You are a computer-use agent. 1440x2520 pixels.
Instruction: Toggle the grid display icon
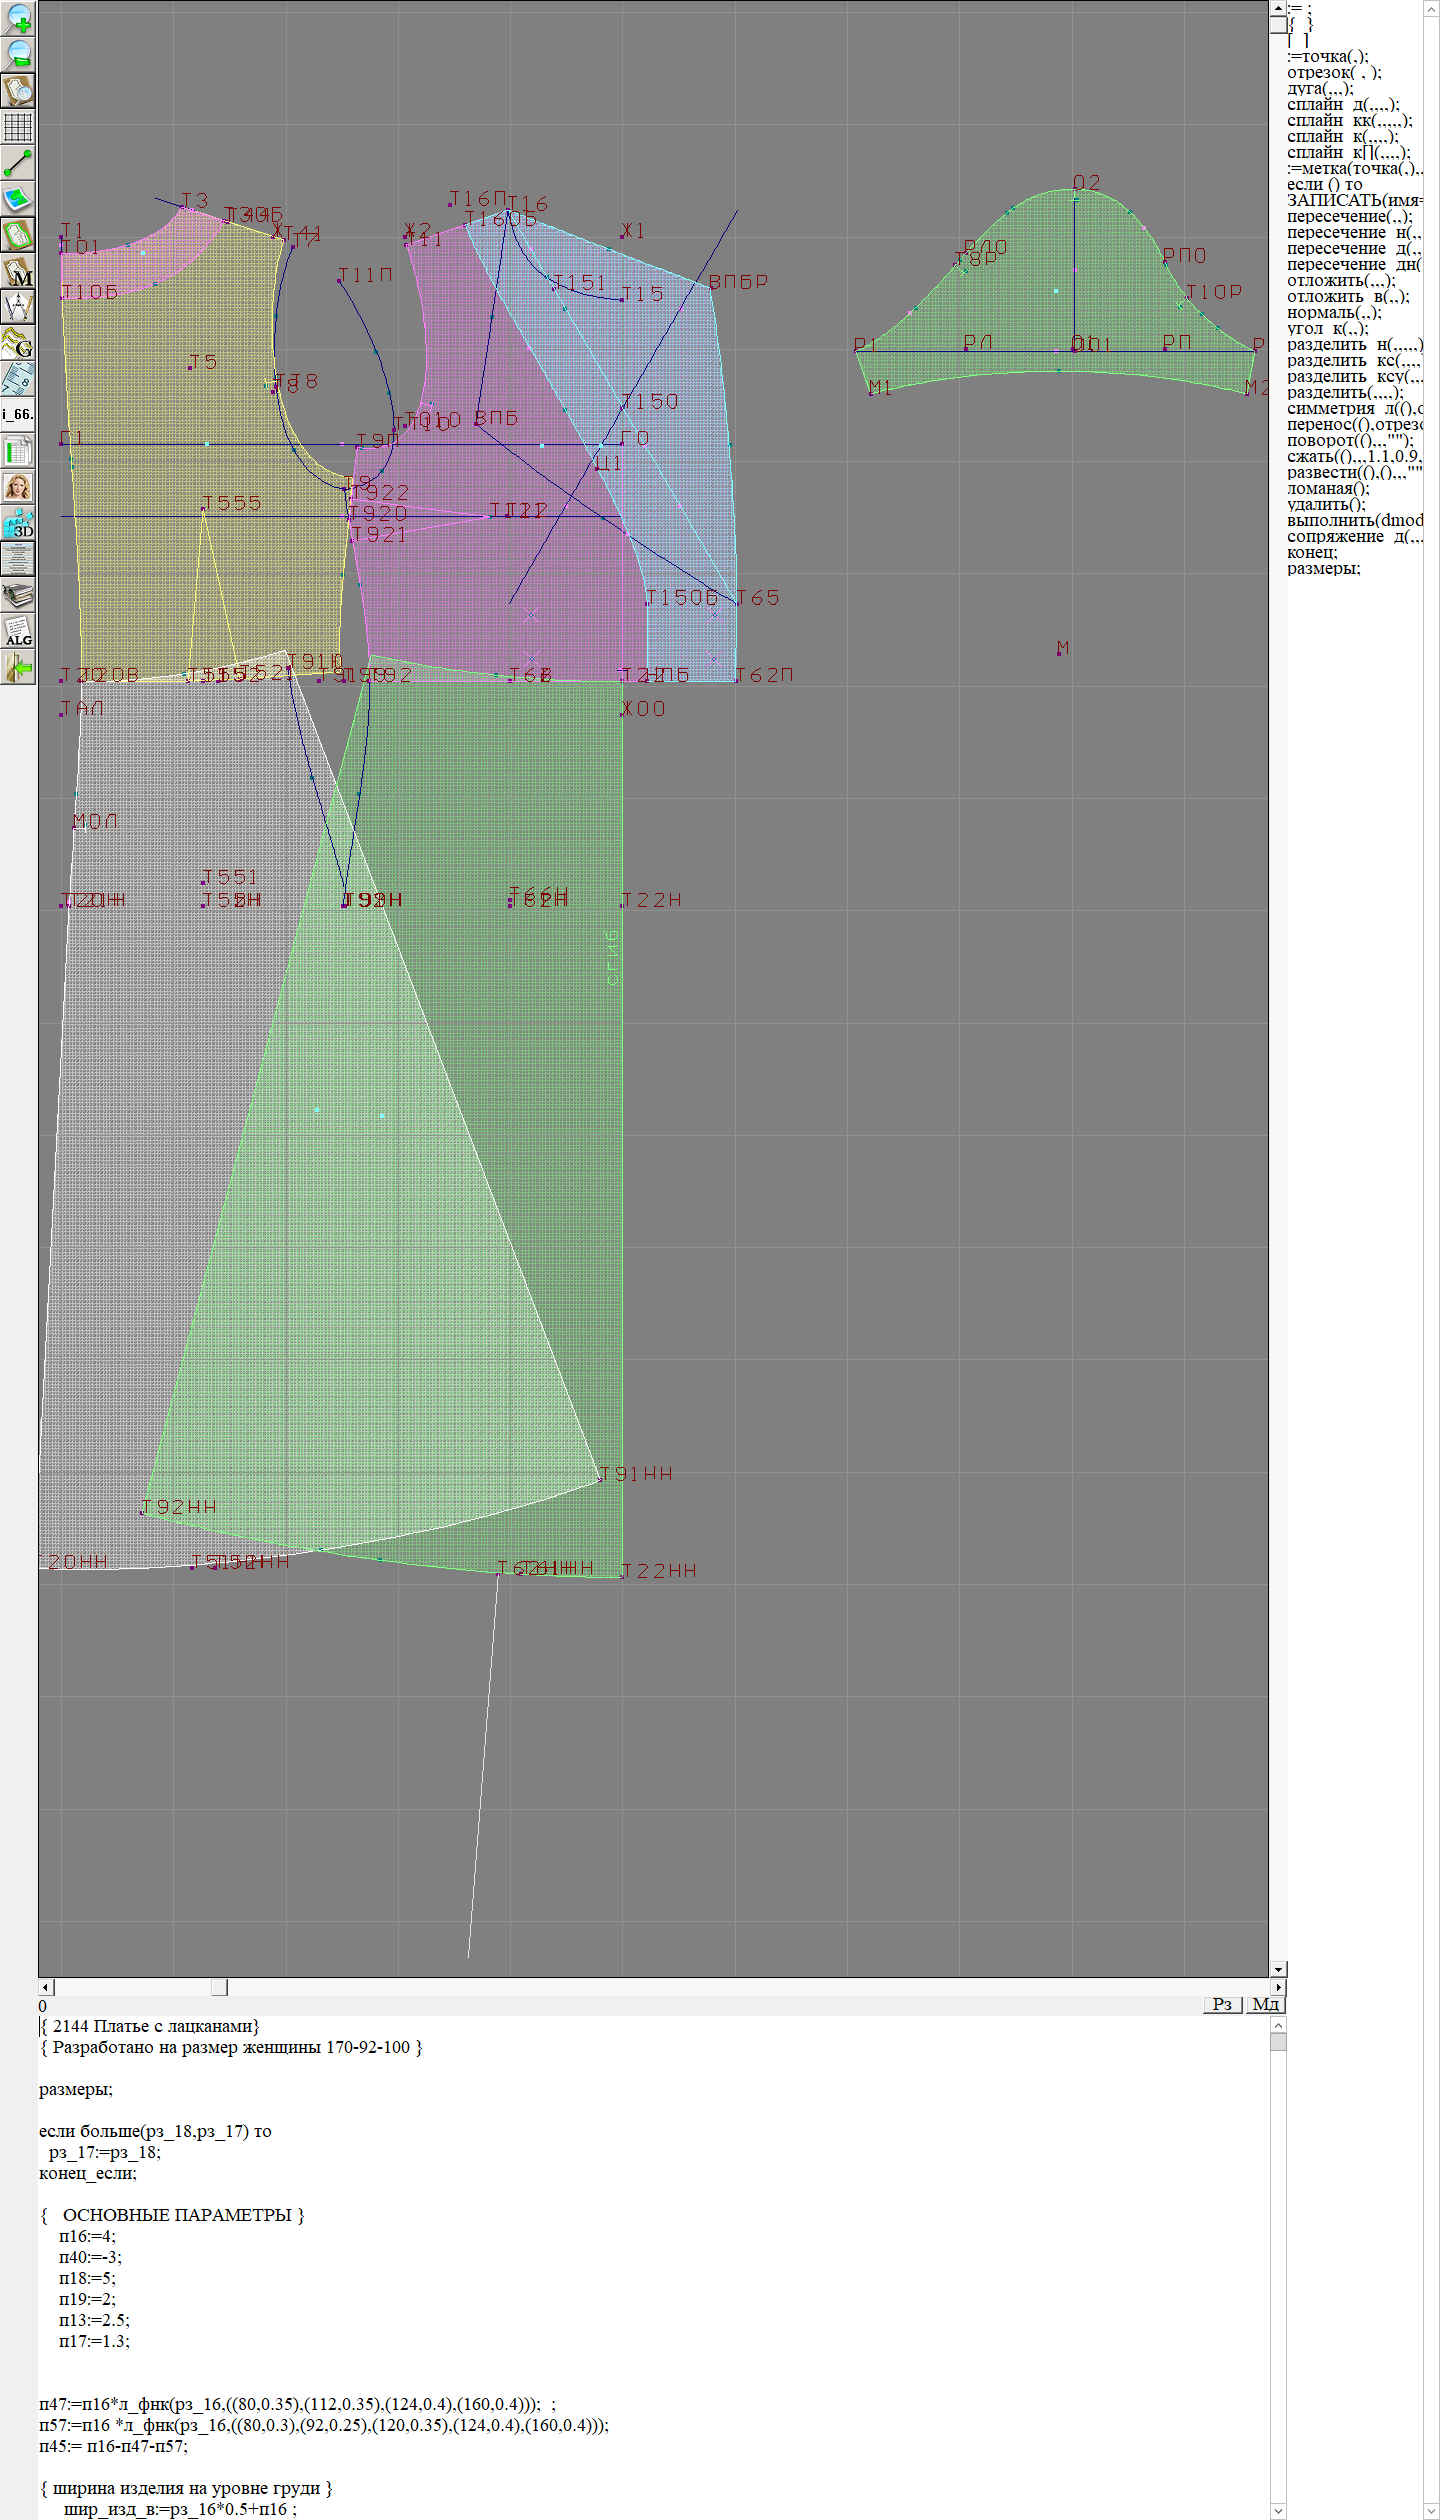[18, 126]
